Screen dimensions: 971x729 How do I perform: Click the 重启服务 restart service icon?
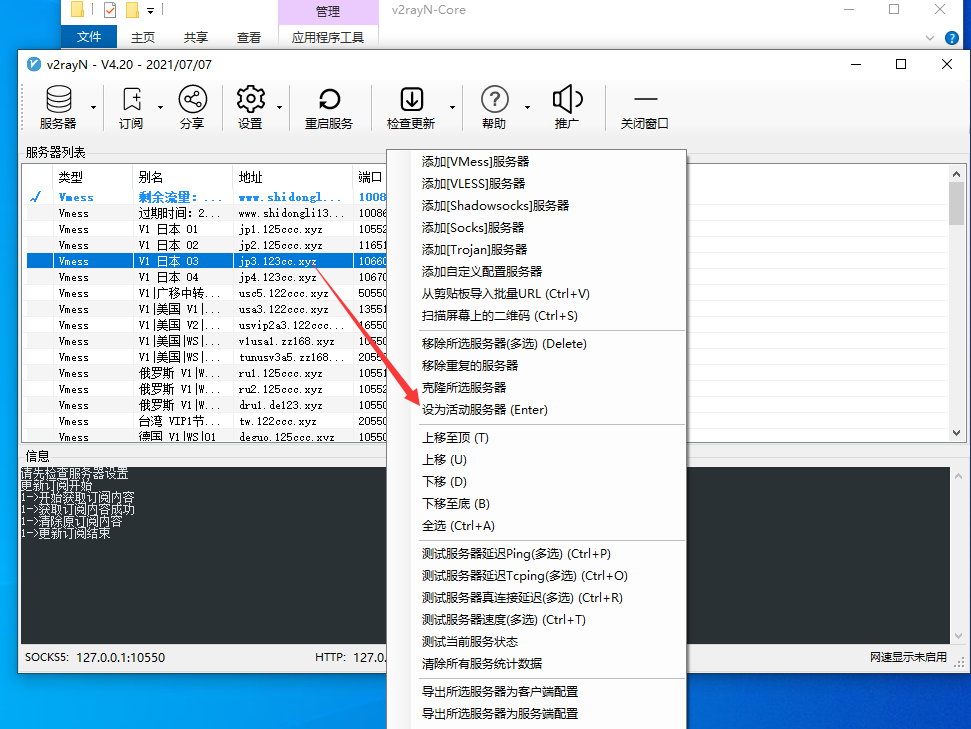(x=329, y=107)
